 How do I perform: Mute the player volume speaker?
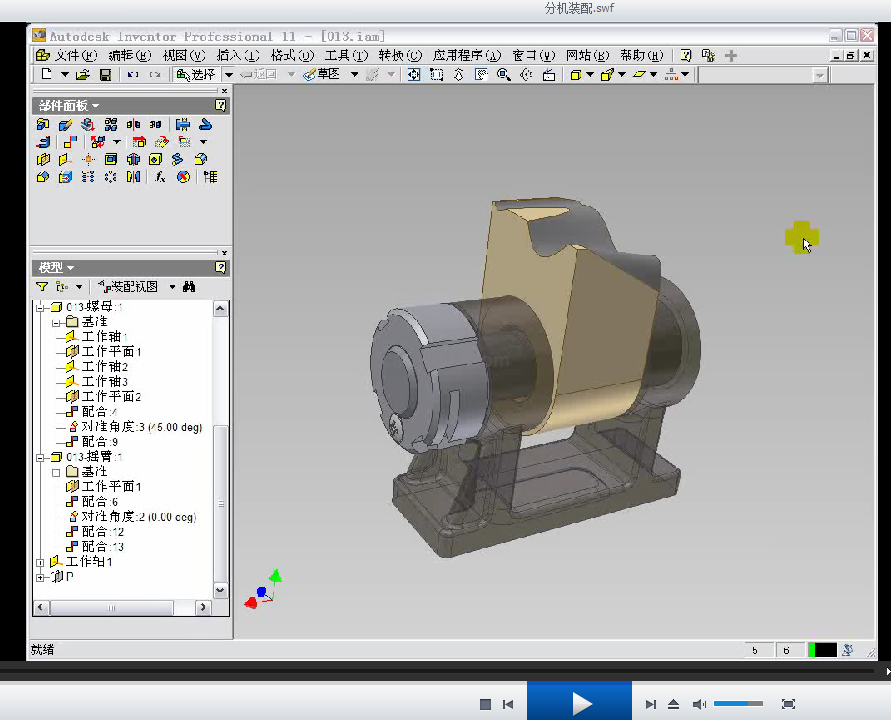click(699, 704)
